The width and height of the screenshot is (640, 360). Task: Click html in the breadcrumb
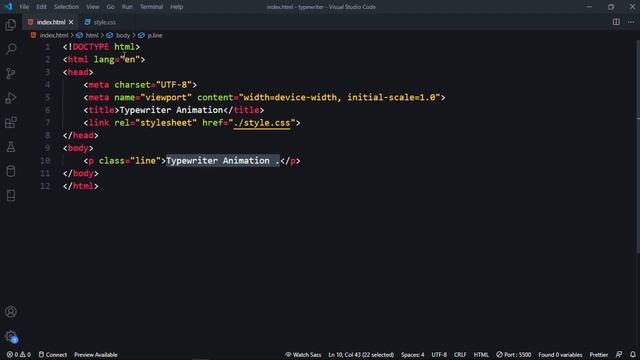coord(92,36)
